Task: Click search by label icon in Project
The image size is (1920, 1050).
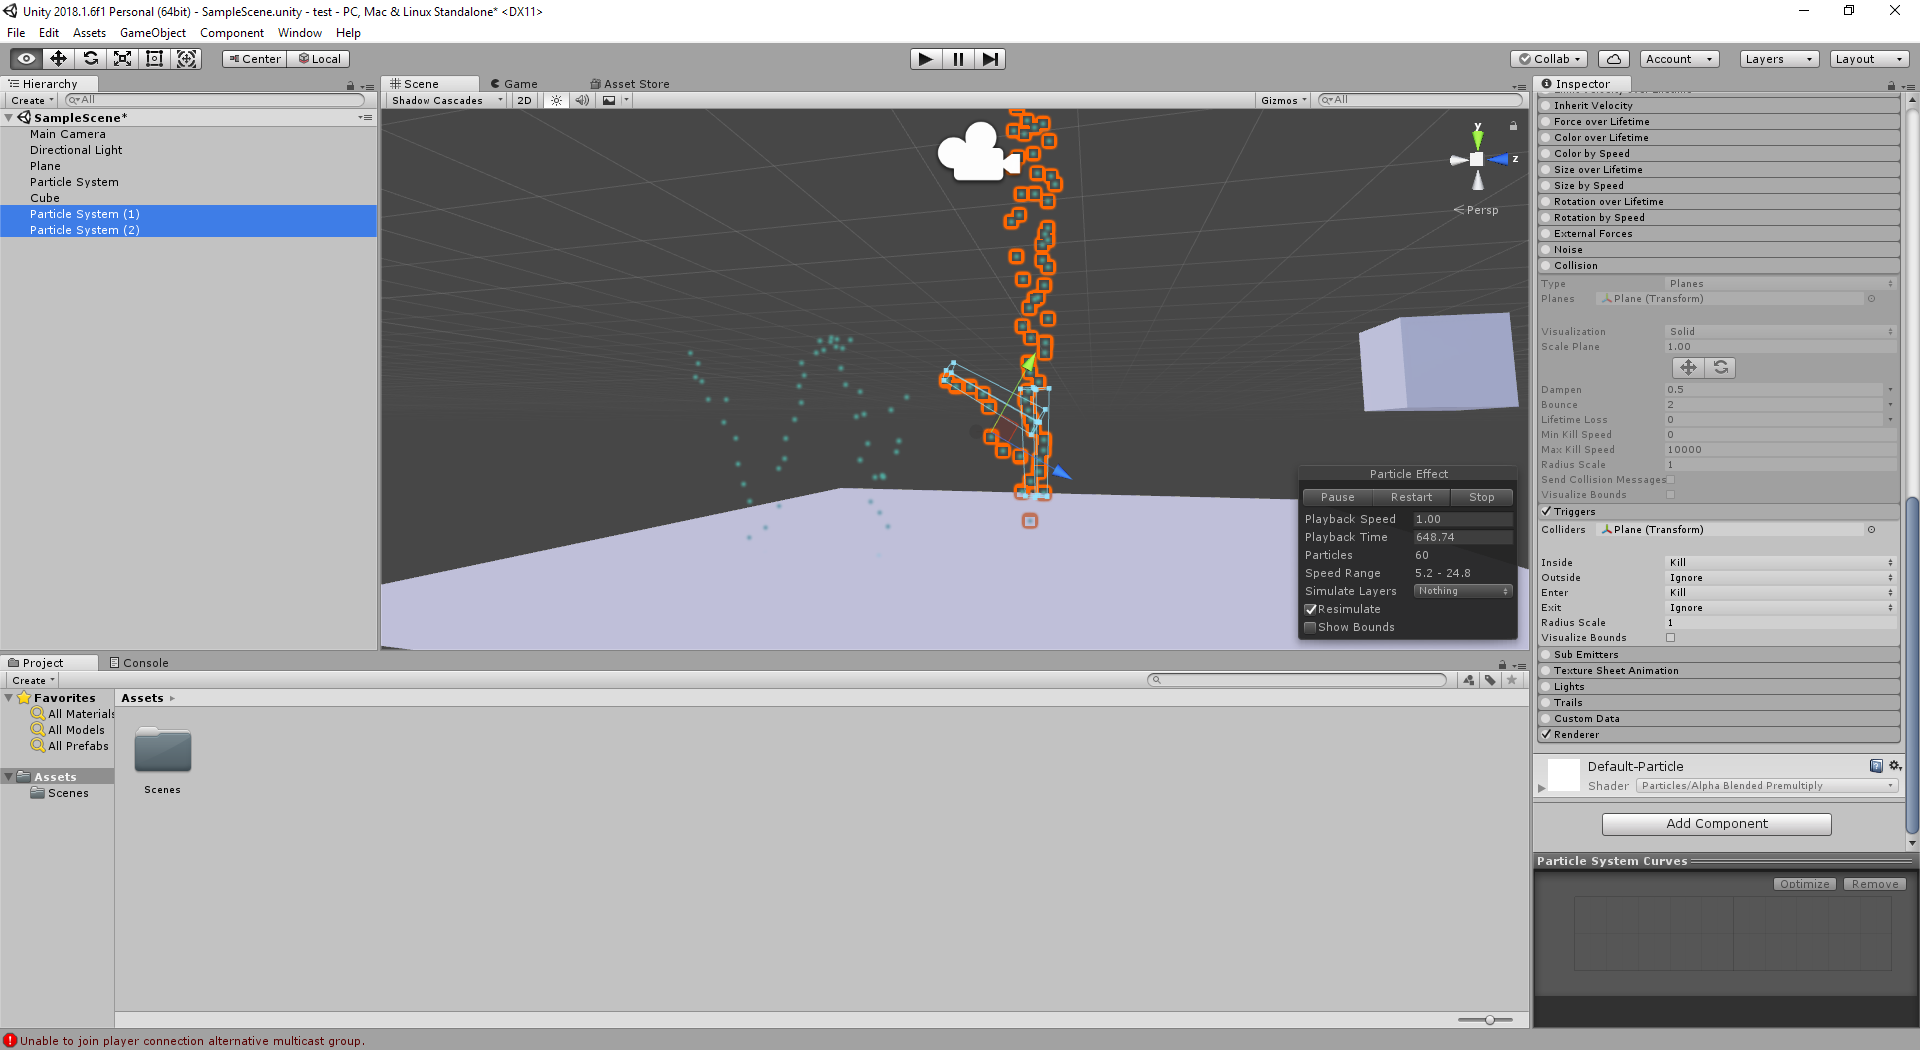Action: click(x=1490, y=680)
